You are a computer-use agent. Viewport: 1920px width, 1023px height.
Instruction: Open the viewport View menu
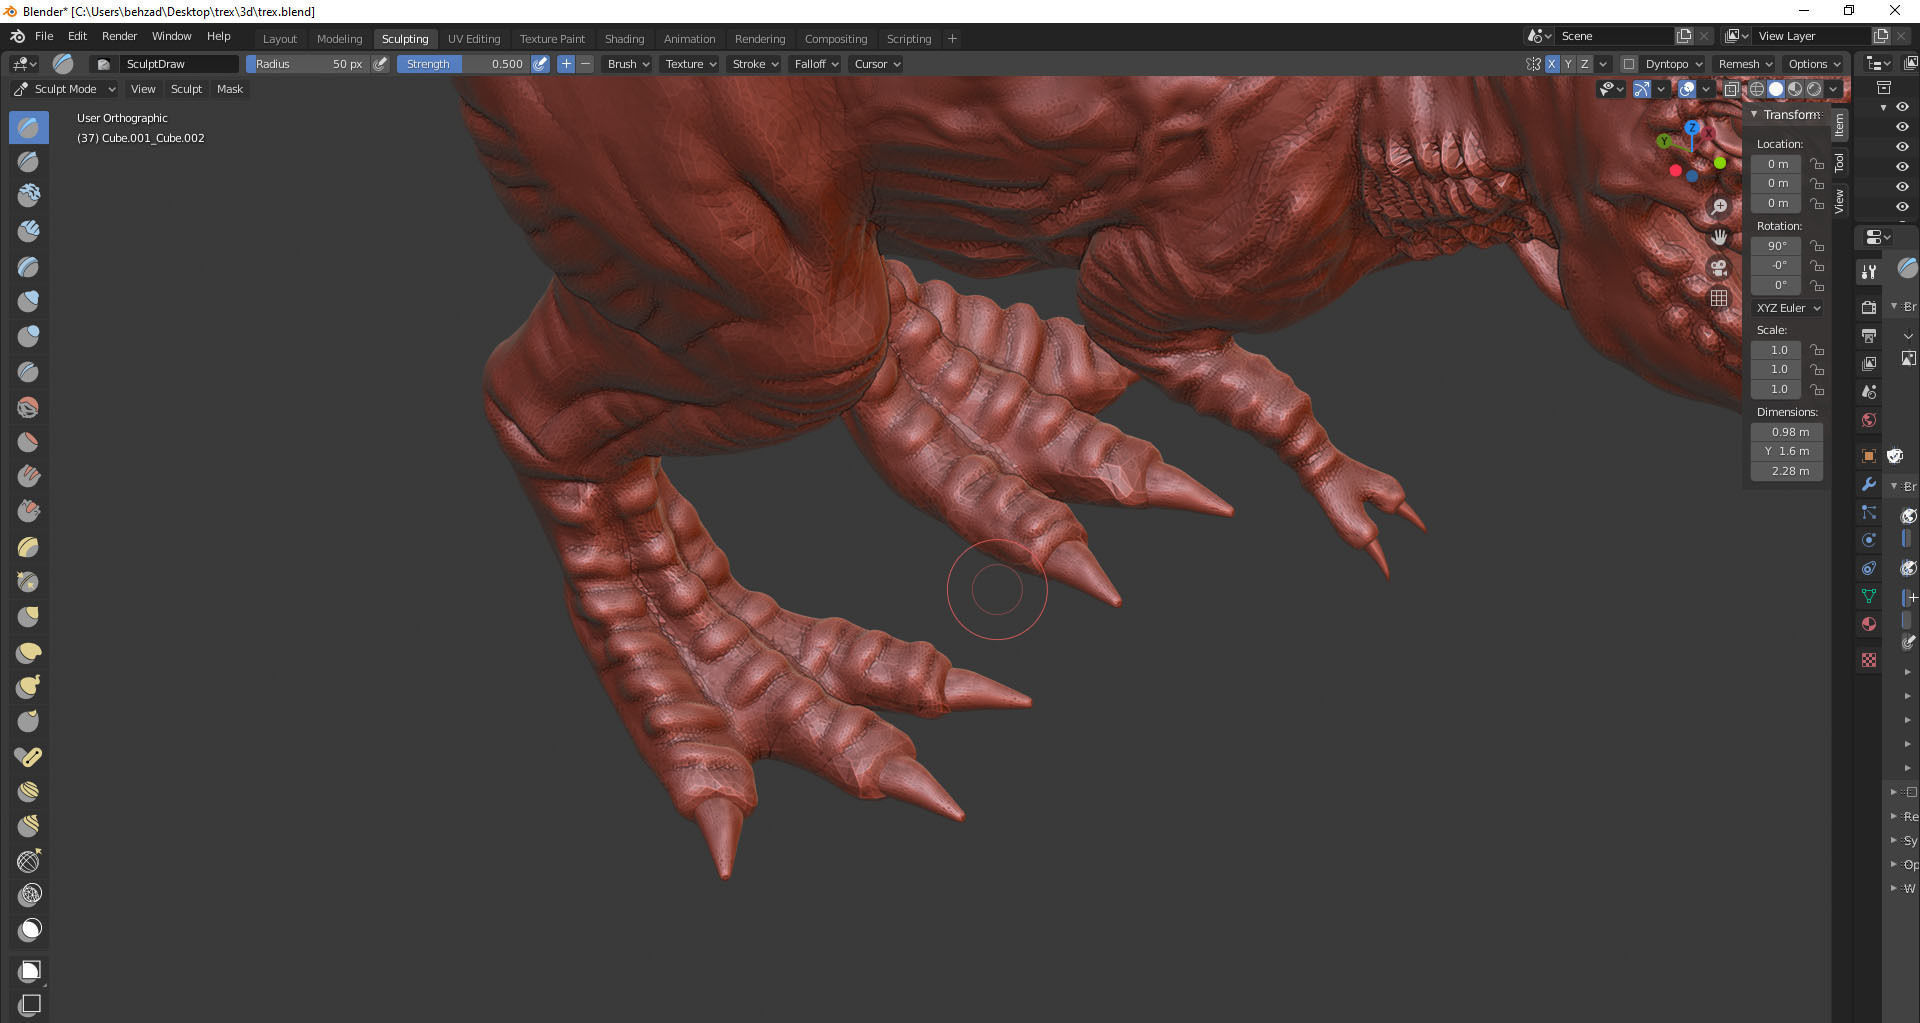point(143,89)
